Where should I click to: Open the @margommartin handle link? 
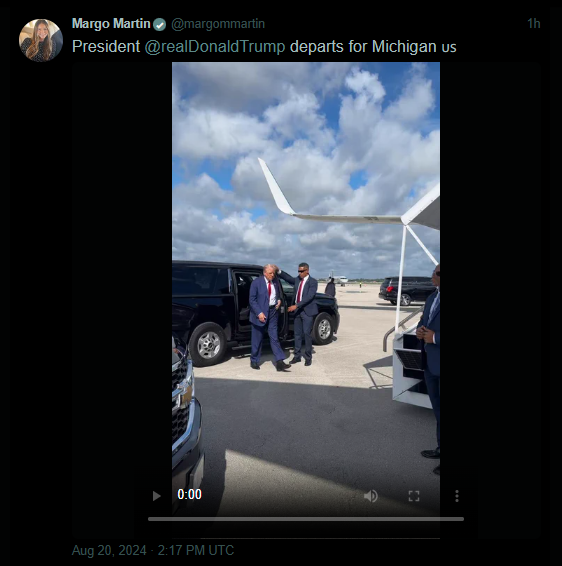[218, 24]
